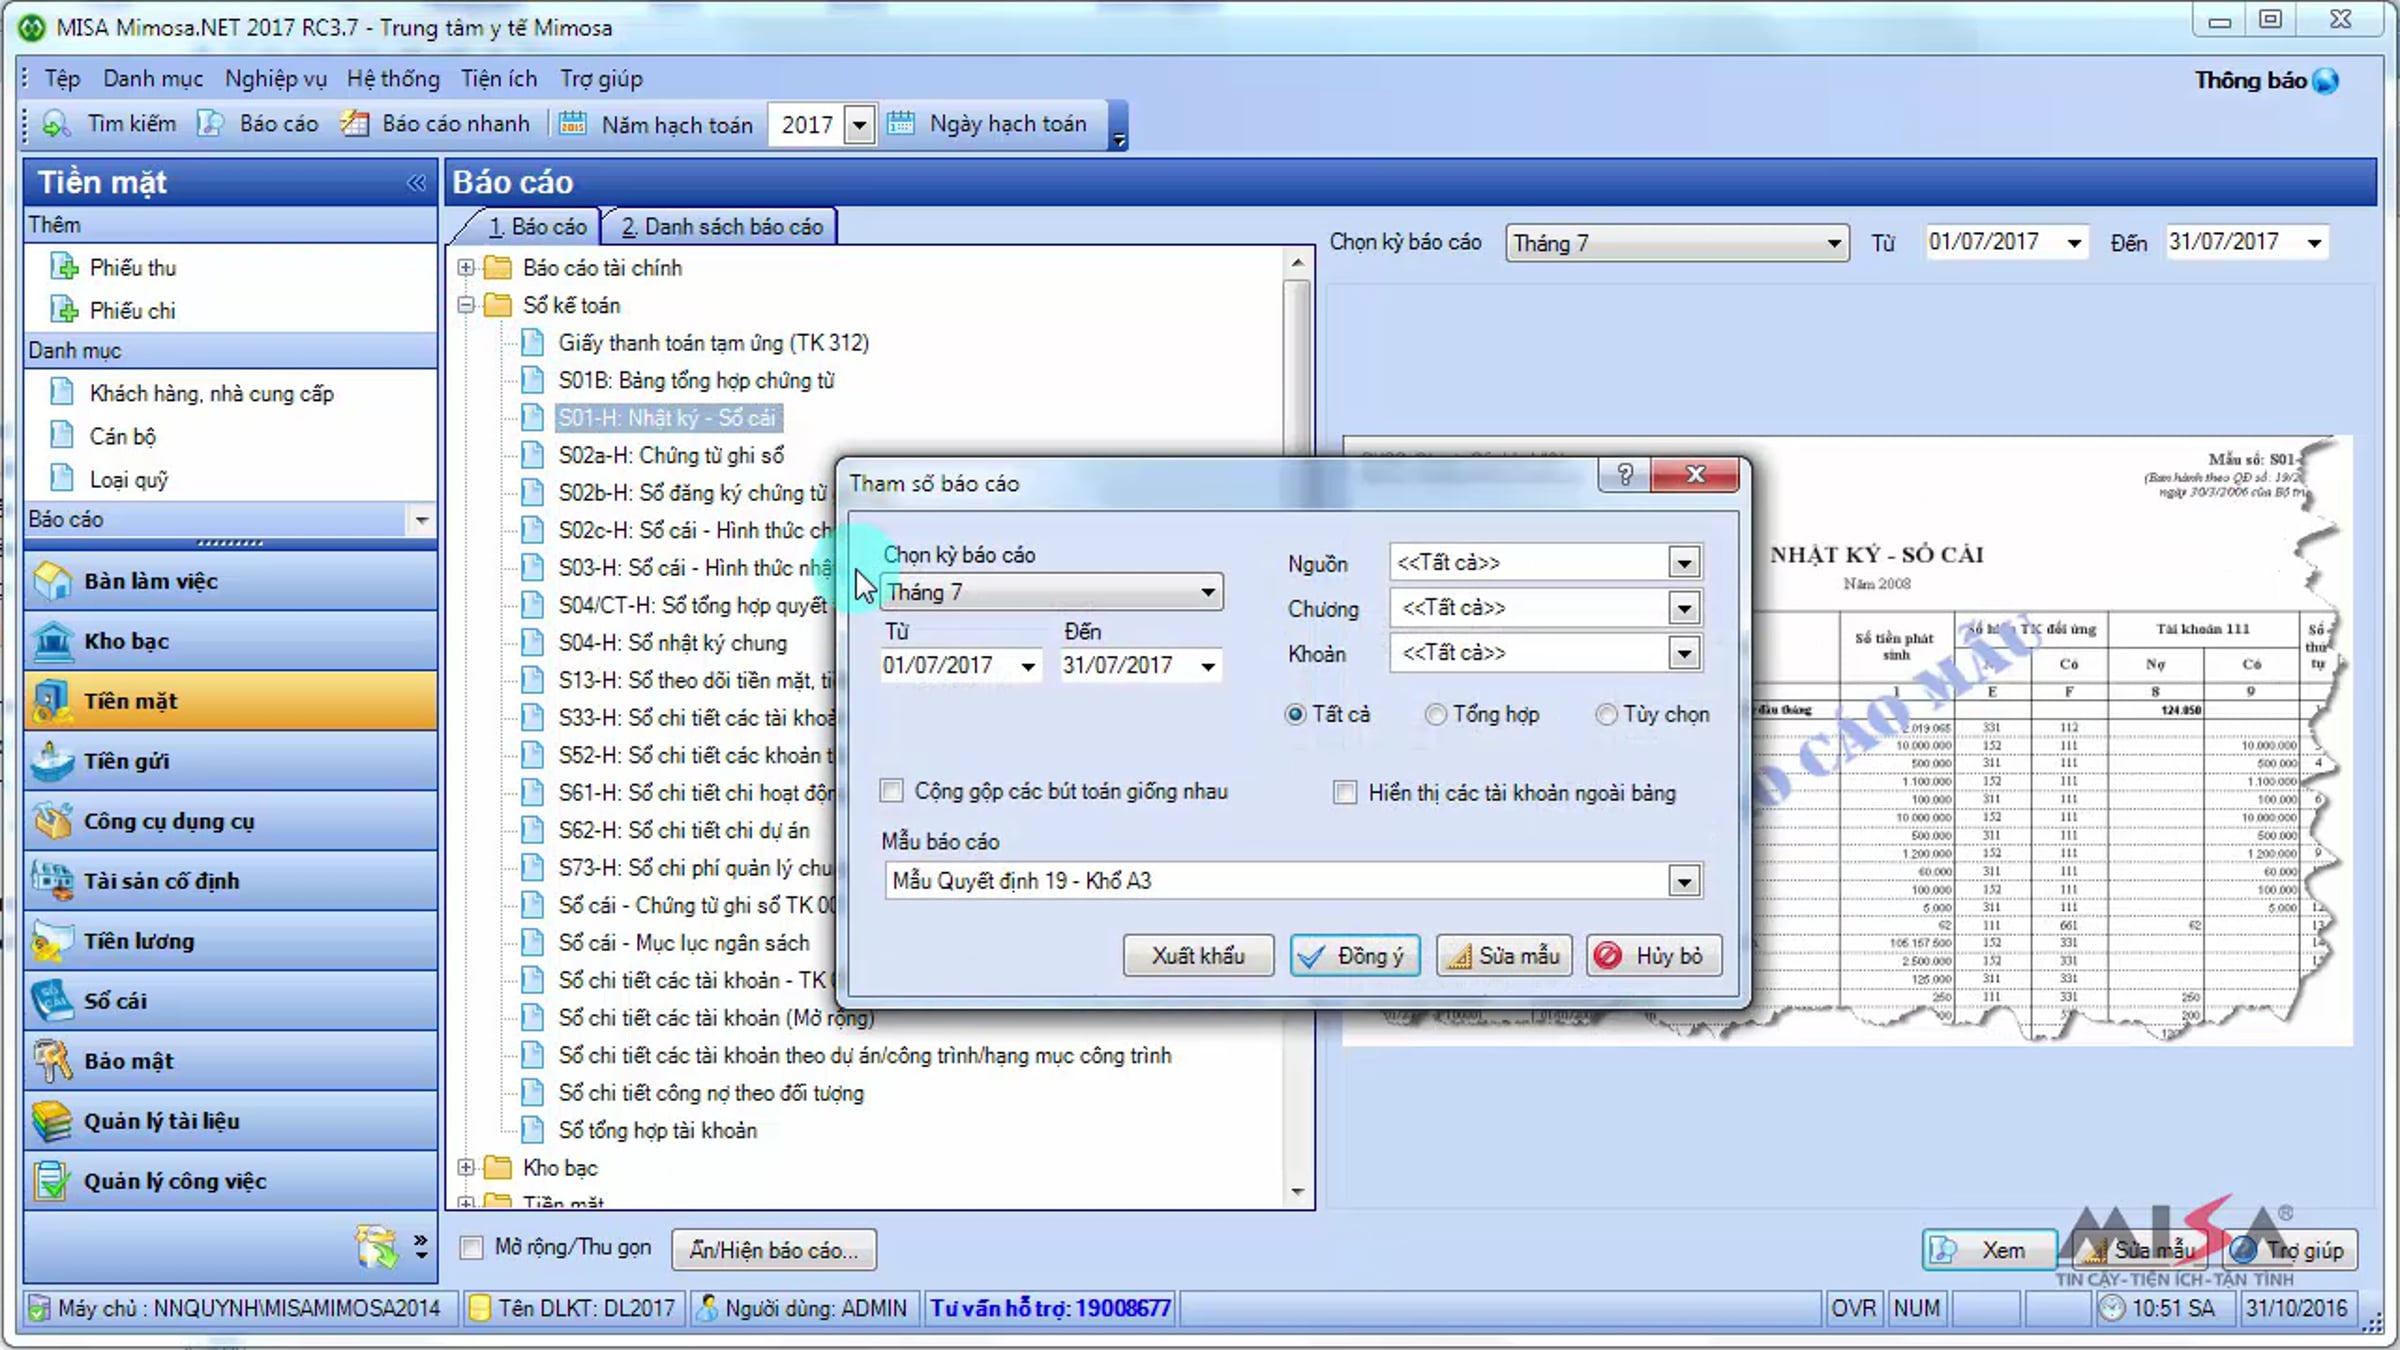Expand the Nguồn combo box
The width and height of the screenshot is (2400, 1350).
pos(1684,563)
